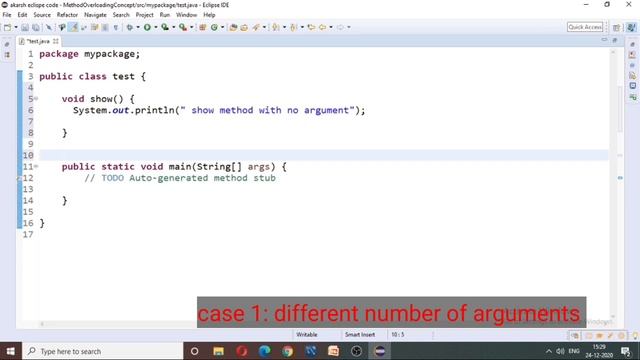Click the TODO task marker on line 12
This screenshot has height=360, width=640.
(x=19, y=178)
